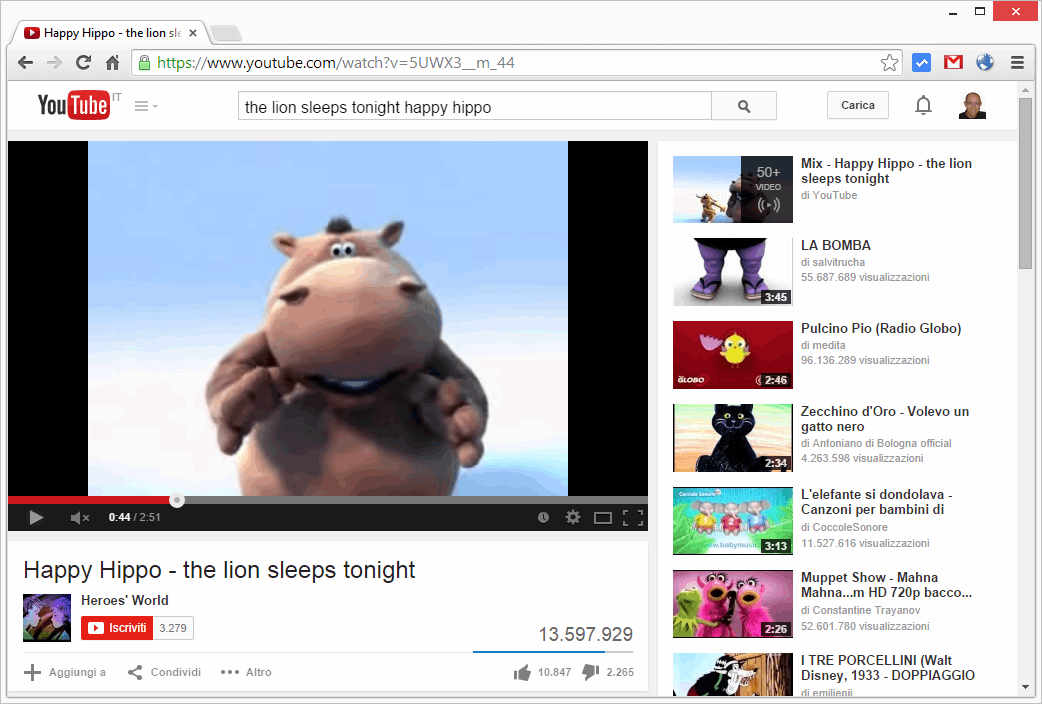
Task: Open a new browser tab
Action: click(x=226, y=33)
